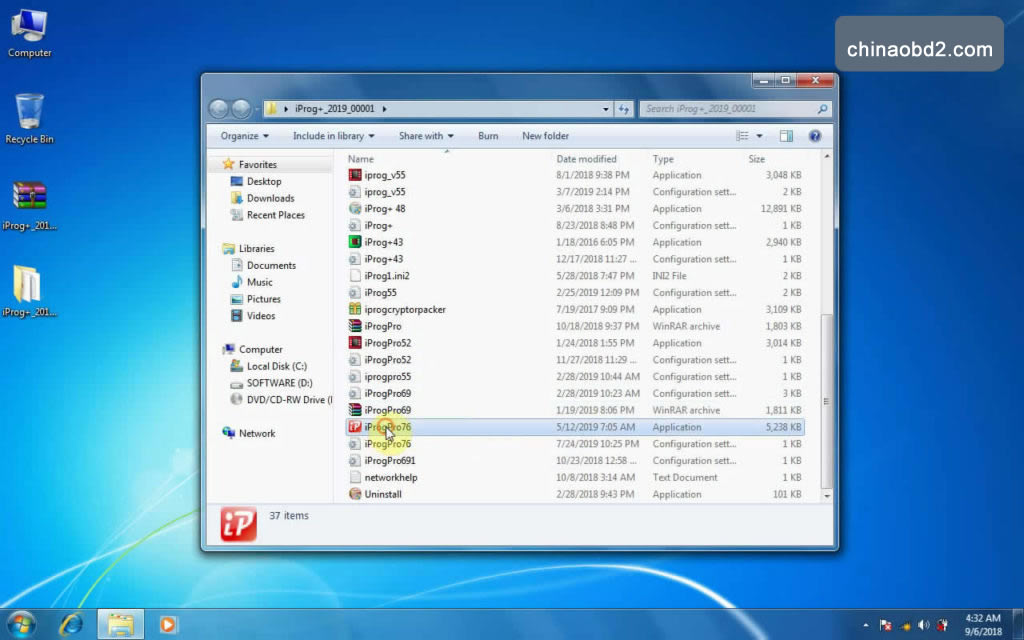
Task: Select Computer in the navigation pane
Action: [x=261, y=349]
